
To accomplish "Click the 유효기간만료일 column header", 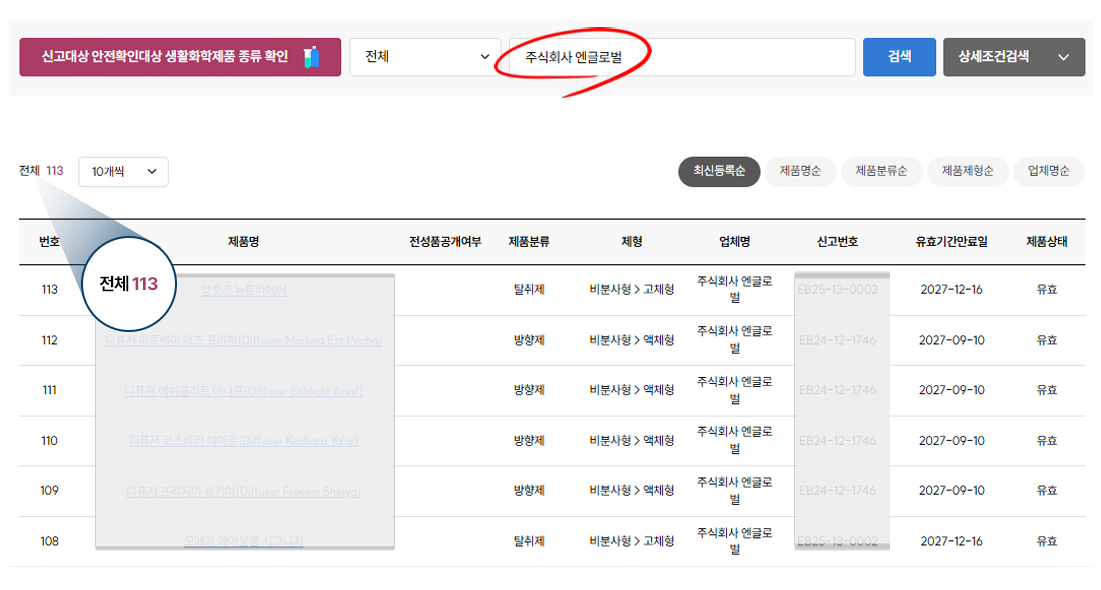I will click(950, 242).
